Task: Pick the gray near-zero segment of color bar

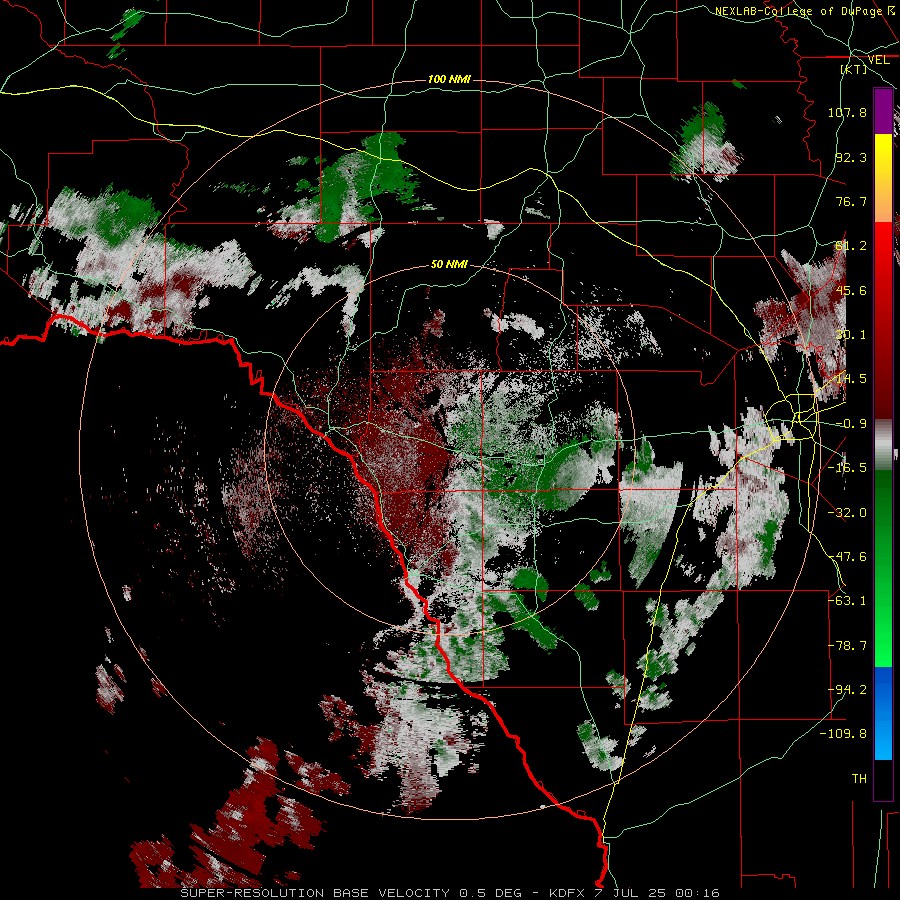Action: pyautogui.click(x=883, y=445)
